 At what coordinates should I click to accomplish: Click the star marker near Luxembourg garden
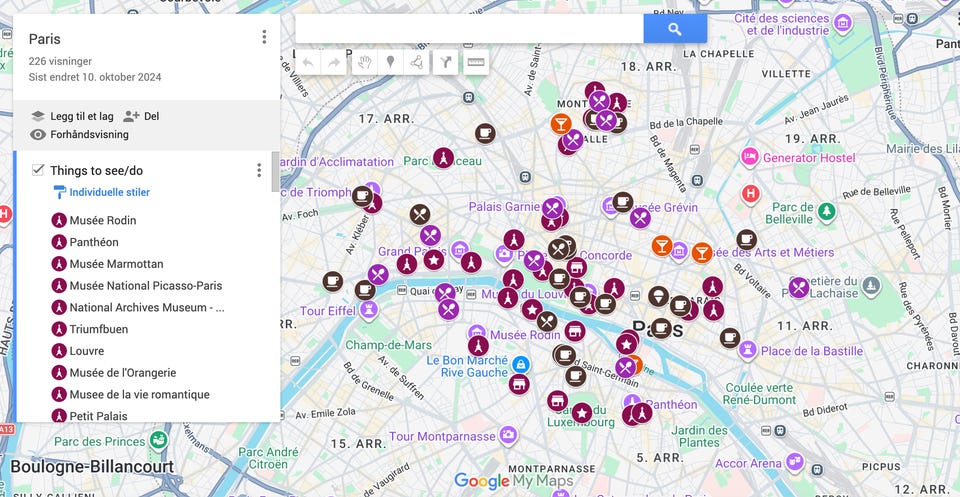click(582, 413)
